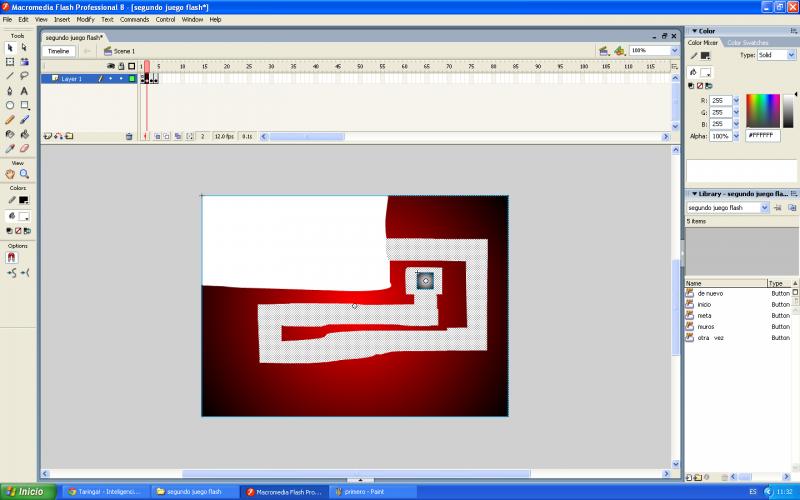The image size is (800, 500).
Task: Show all layers as outlines
Action: [132, 66]
